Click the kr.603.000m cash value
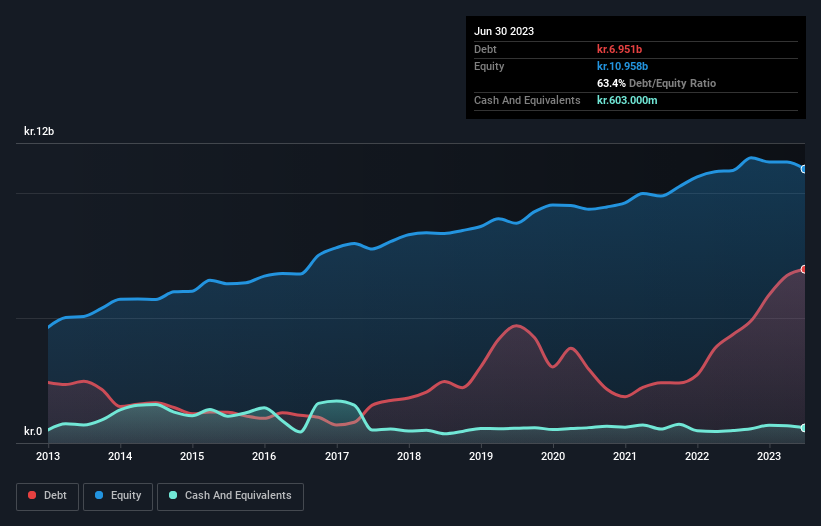 click(x=627, y=100)
